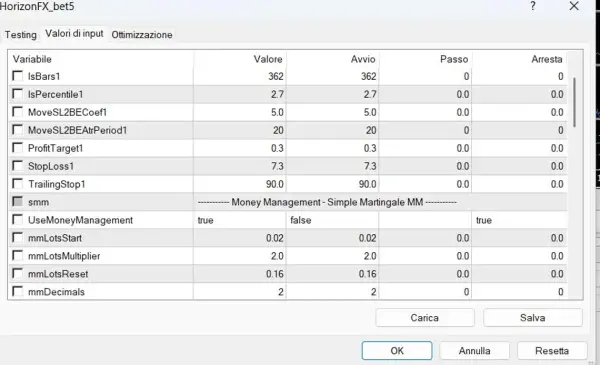This screenshot has height=365, width=600.
Task: Confirm with the OK button
Action: (397, 350)
